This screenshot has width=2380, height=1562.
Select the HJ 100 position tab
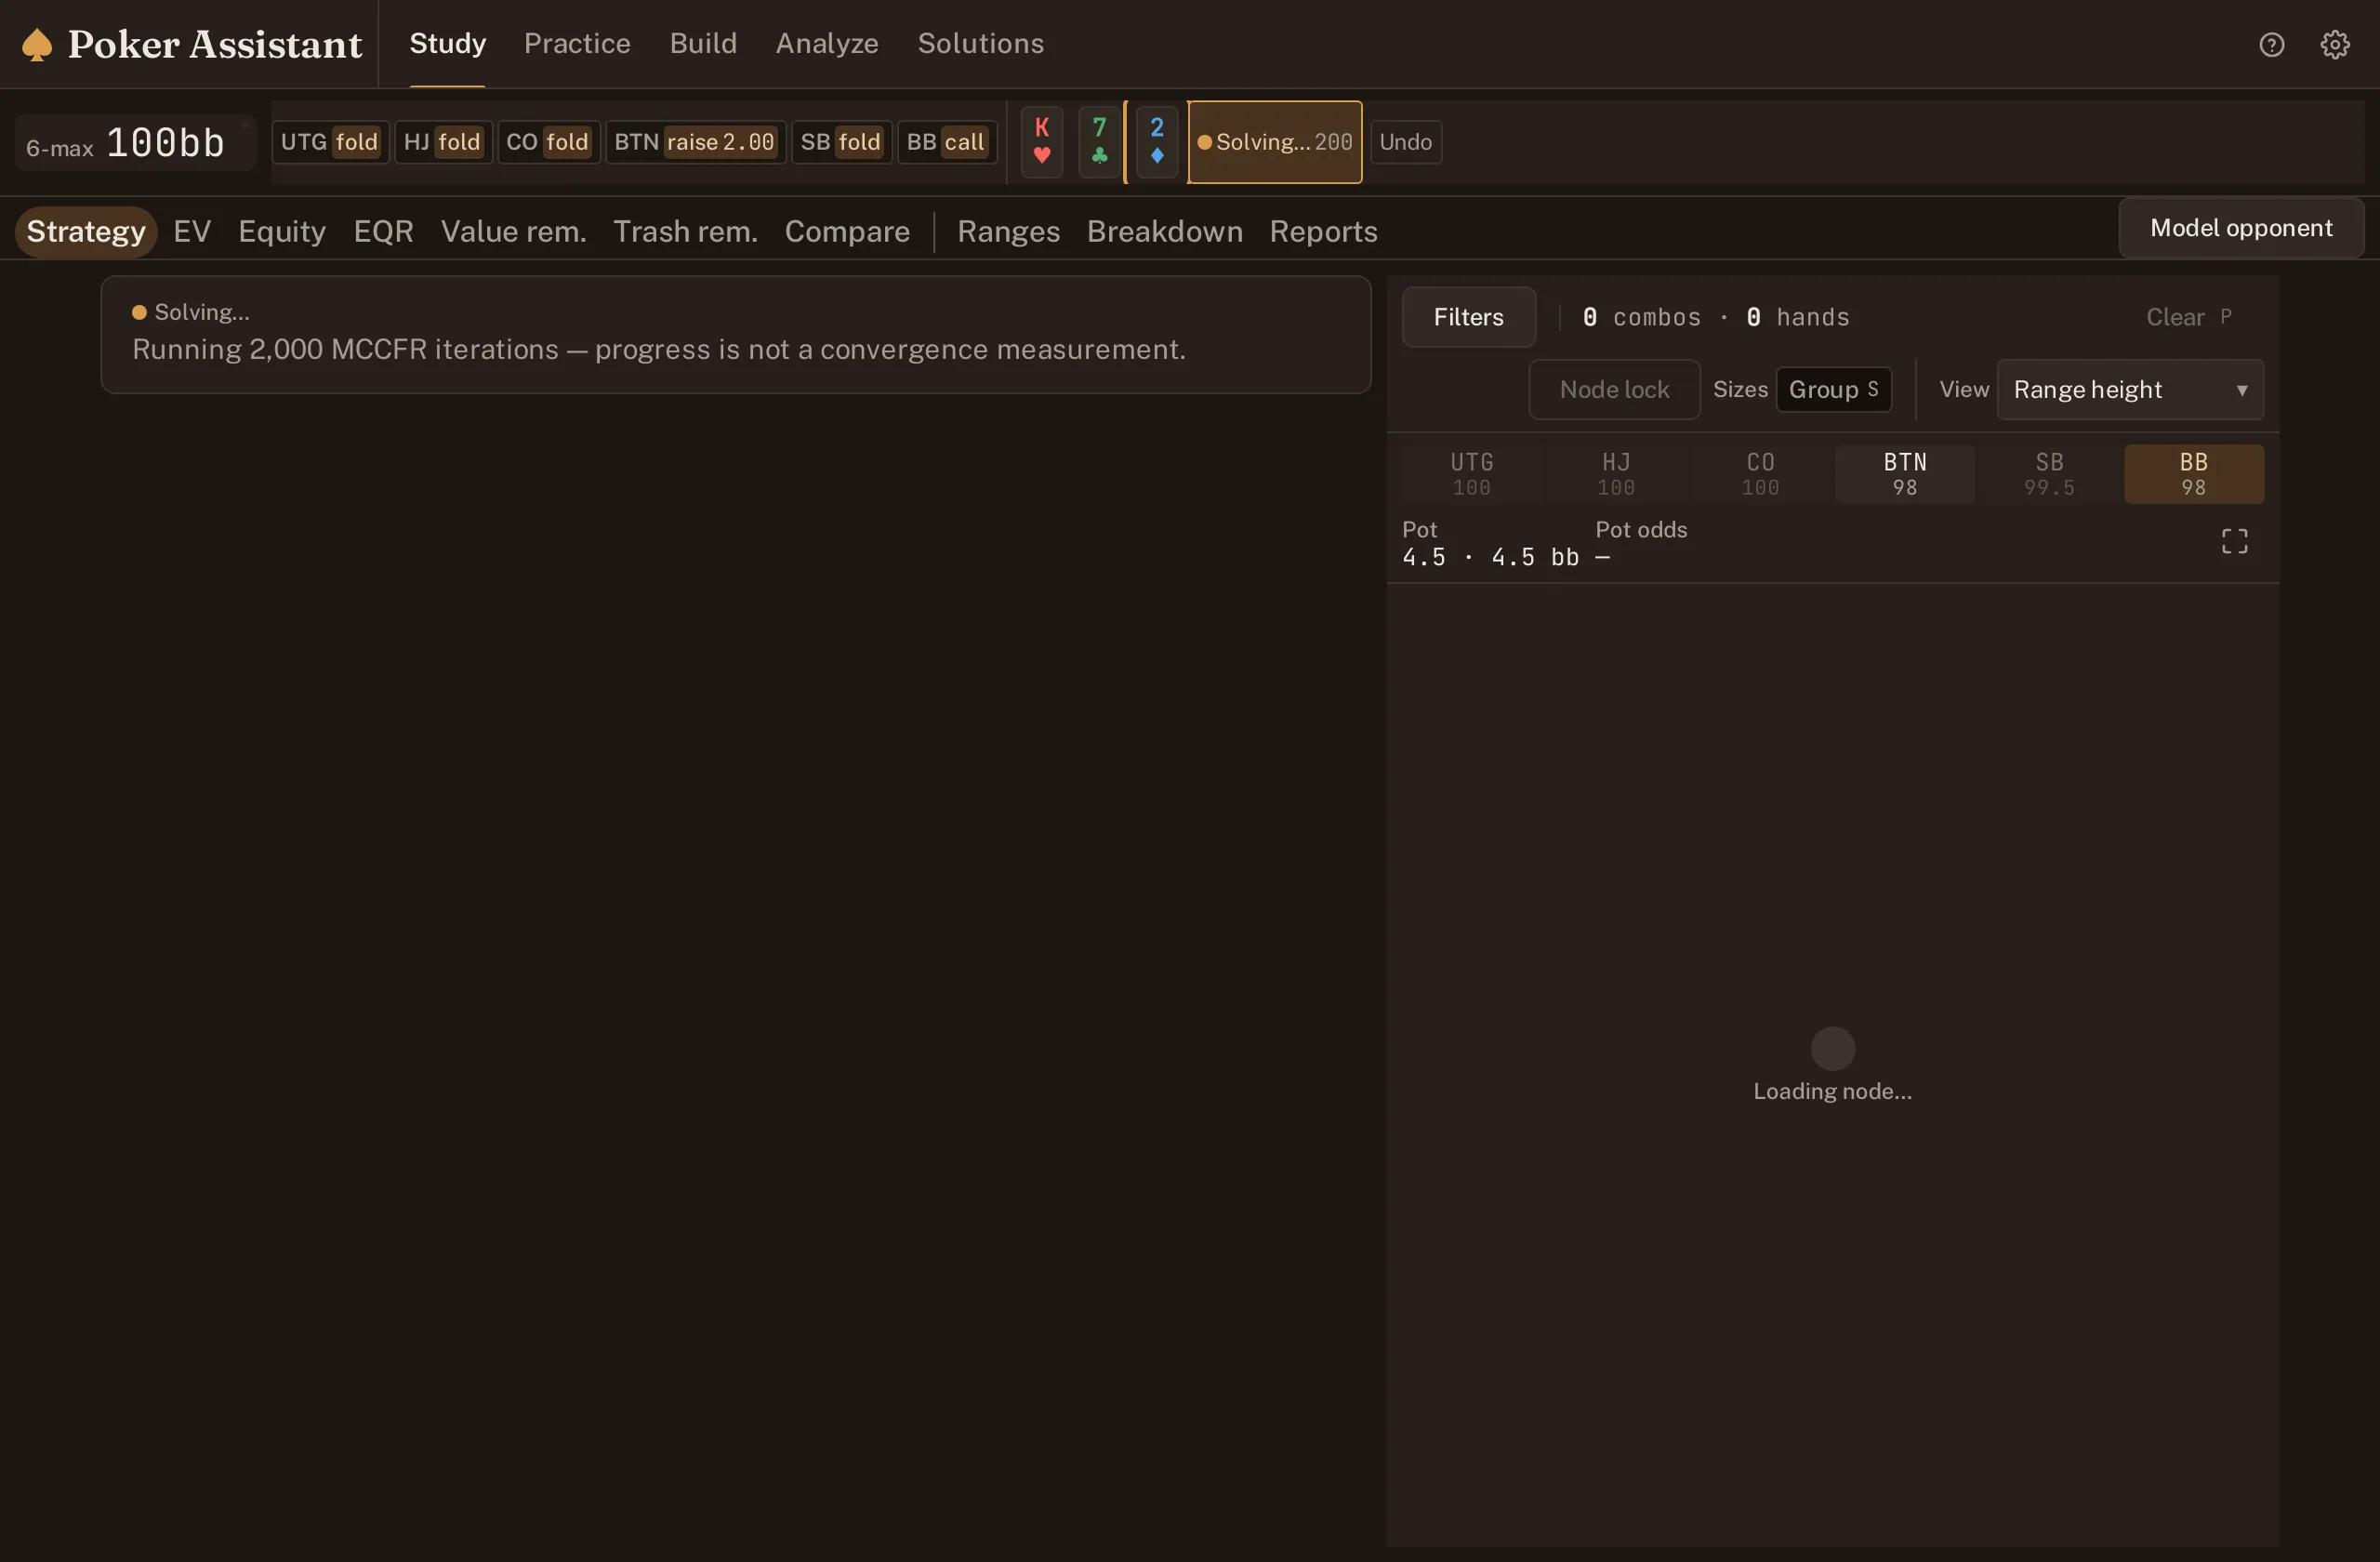[1616, 474]
